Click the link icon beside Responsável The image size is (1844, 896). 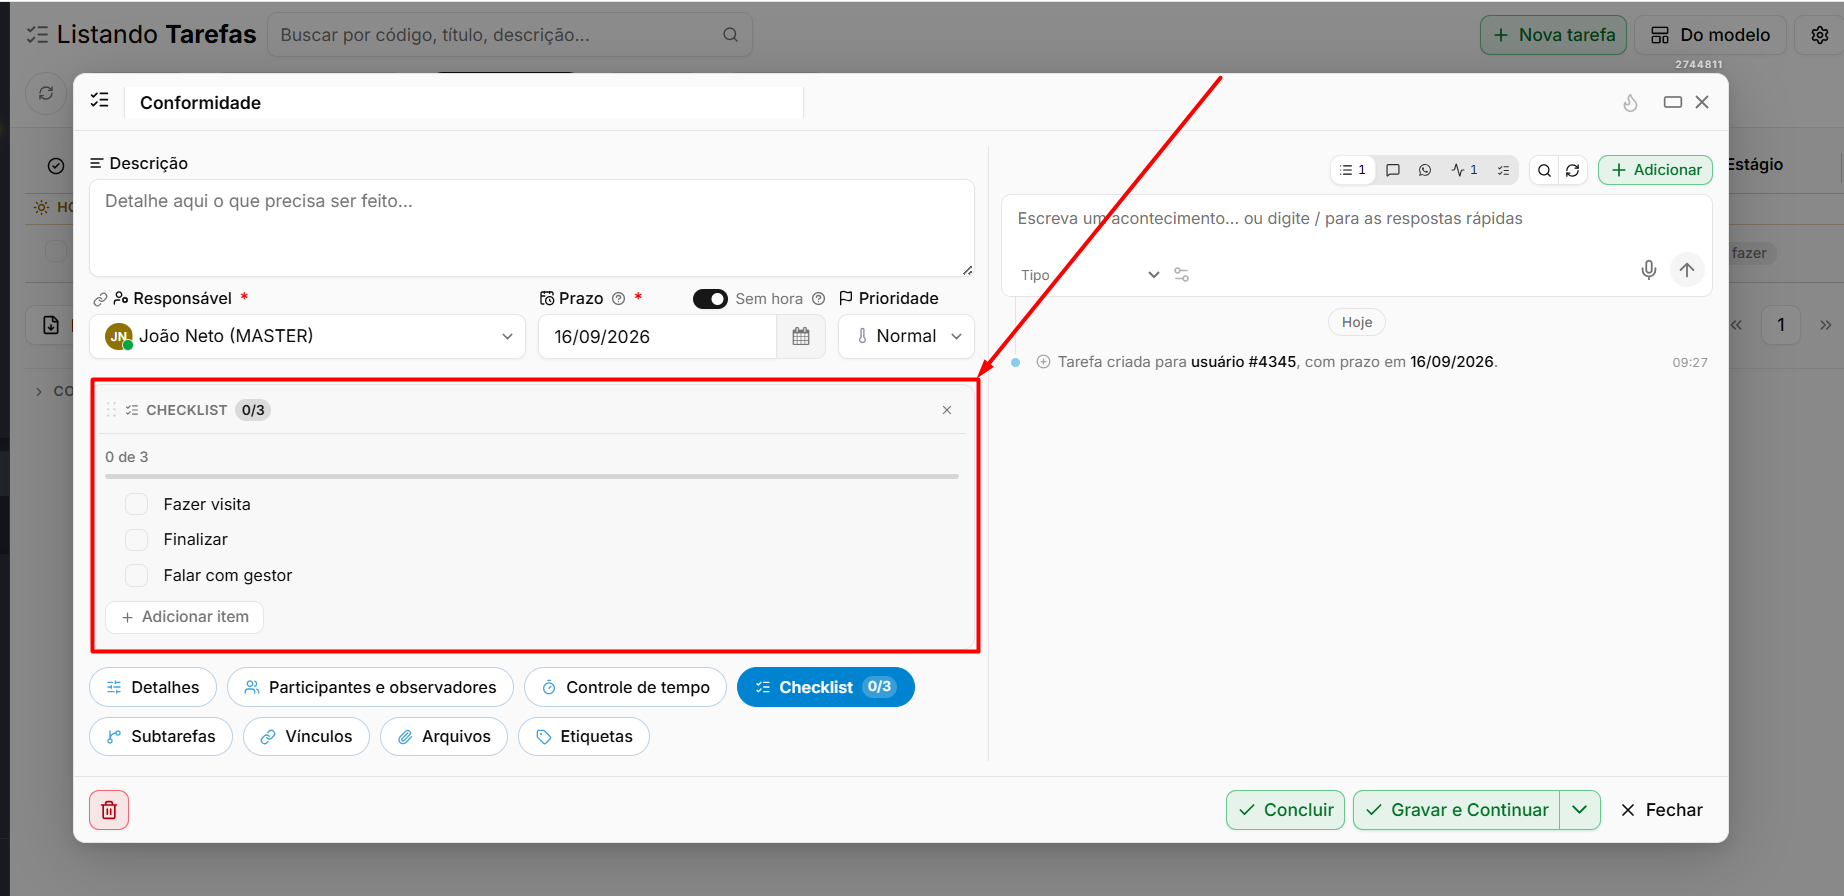tap(100, 299)
